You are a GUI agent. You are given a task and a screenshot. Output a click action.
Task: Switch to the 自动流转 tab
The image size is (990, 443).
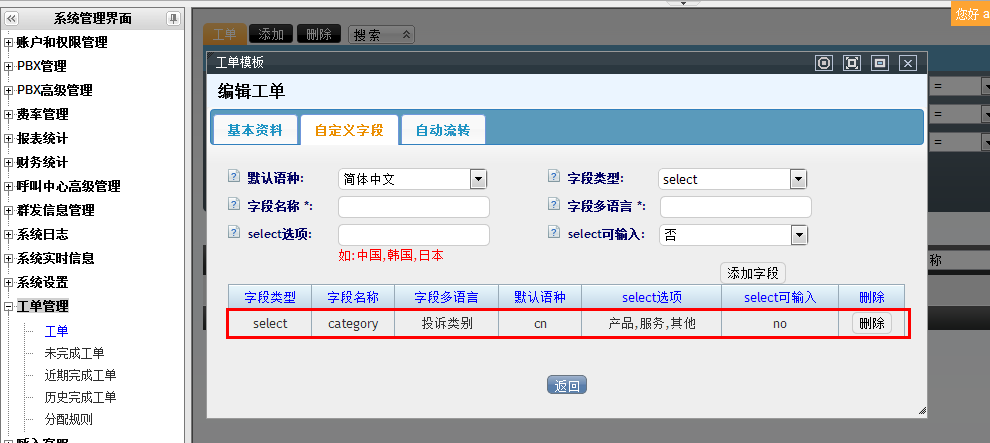442,130
